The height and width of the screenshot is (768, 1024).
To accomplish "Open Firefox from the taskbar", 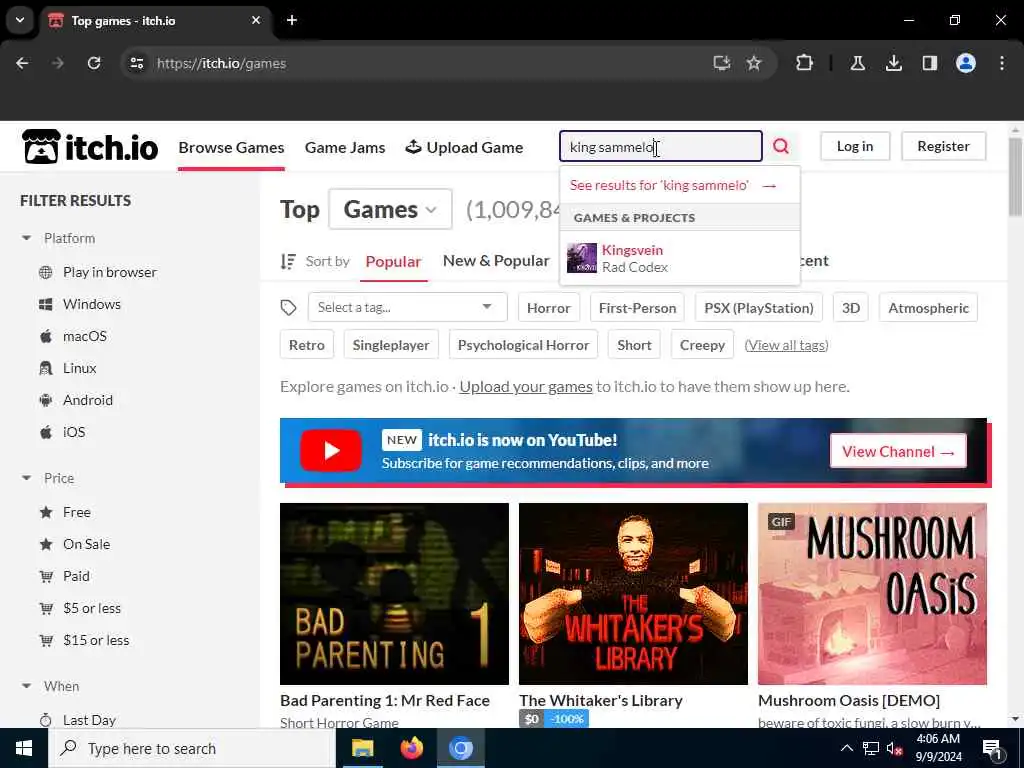I will click(x=411, y=748).
